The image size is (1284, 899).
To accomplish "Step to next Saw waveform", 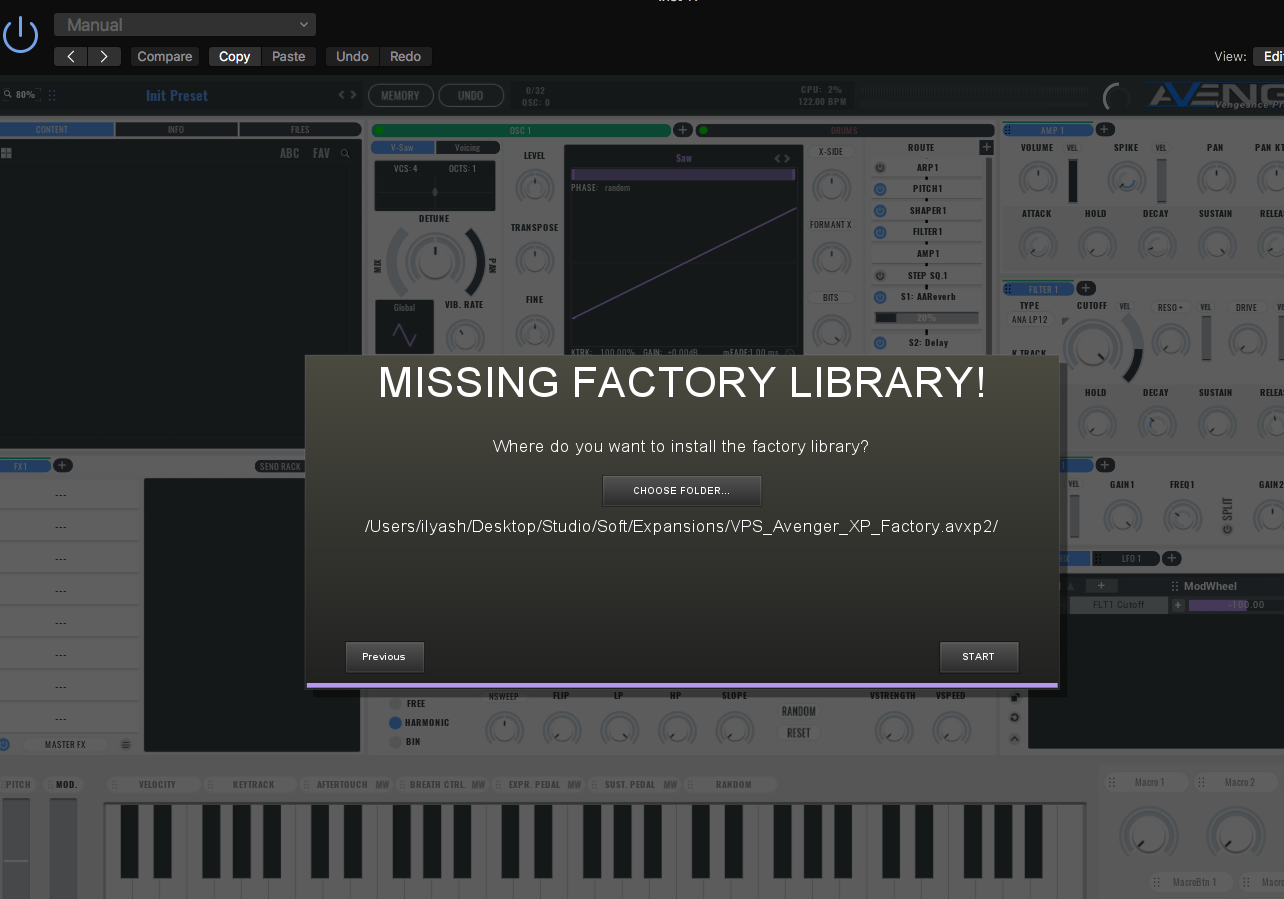I will pyautogui.click(x=789, y=158).
